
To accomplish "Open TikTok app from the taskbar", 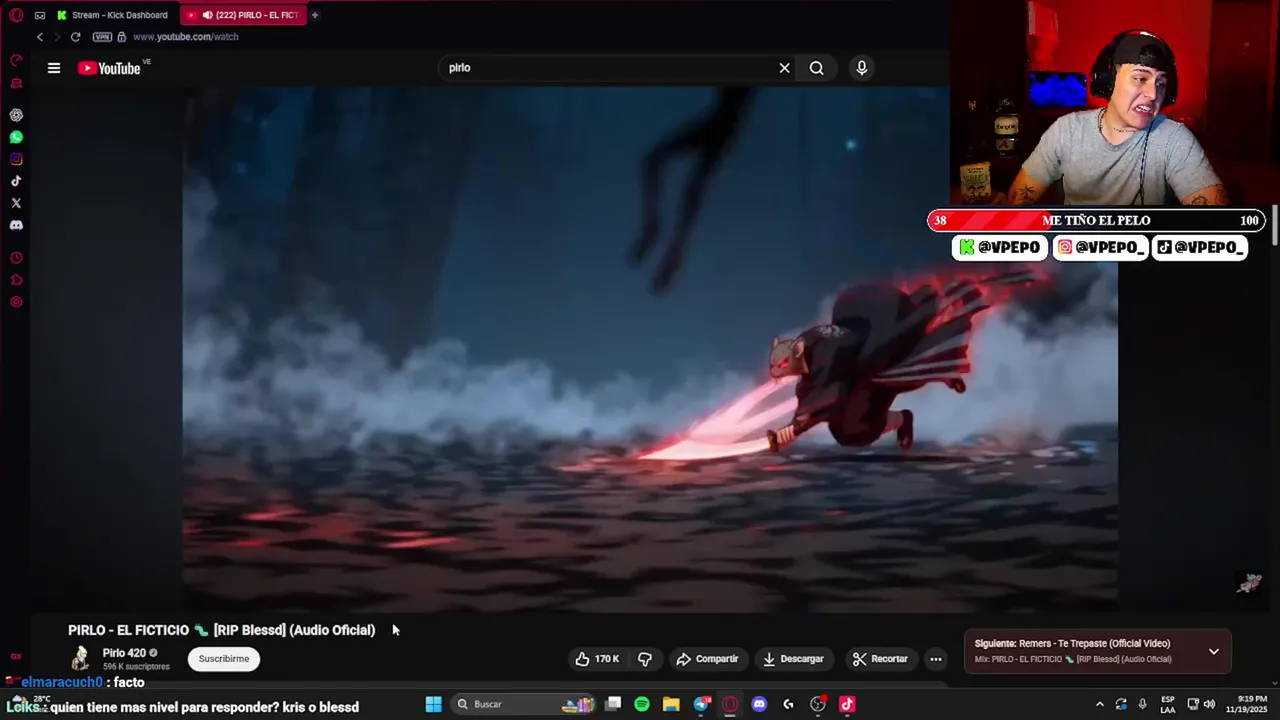I will tap(847, 704).
